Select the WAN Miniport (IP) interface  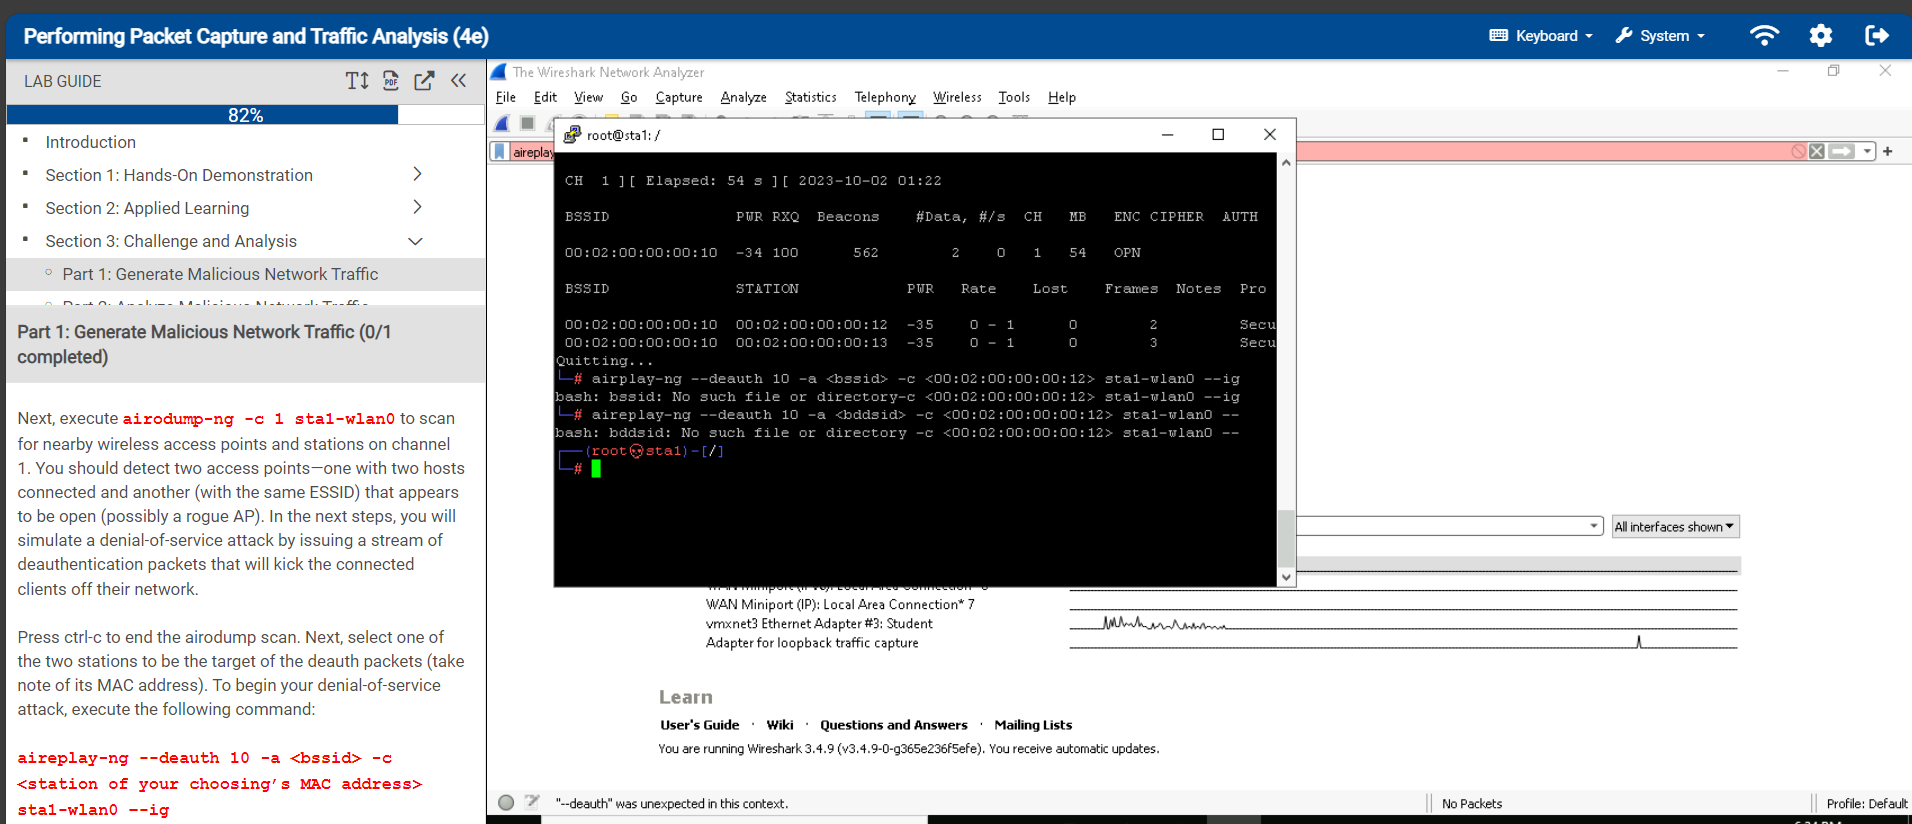[x=840, y=604]
